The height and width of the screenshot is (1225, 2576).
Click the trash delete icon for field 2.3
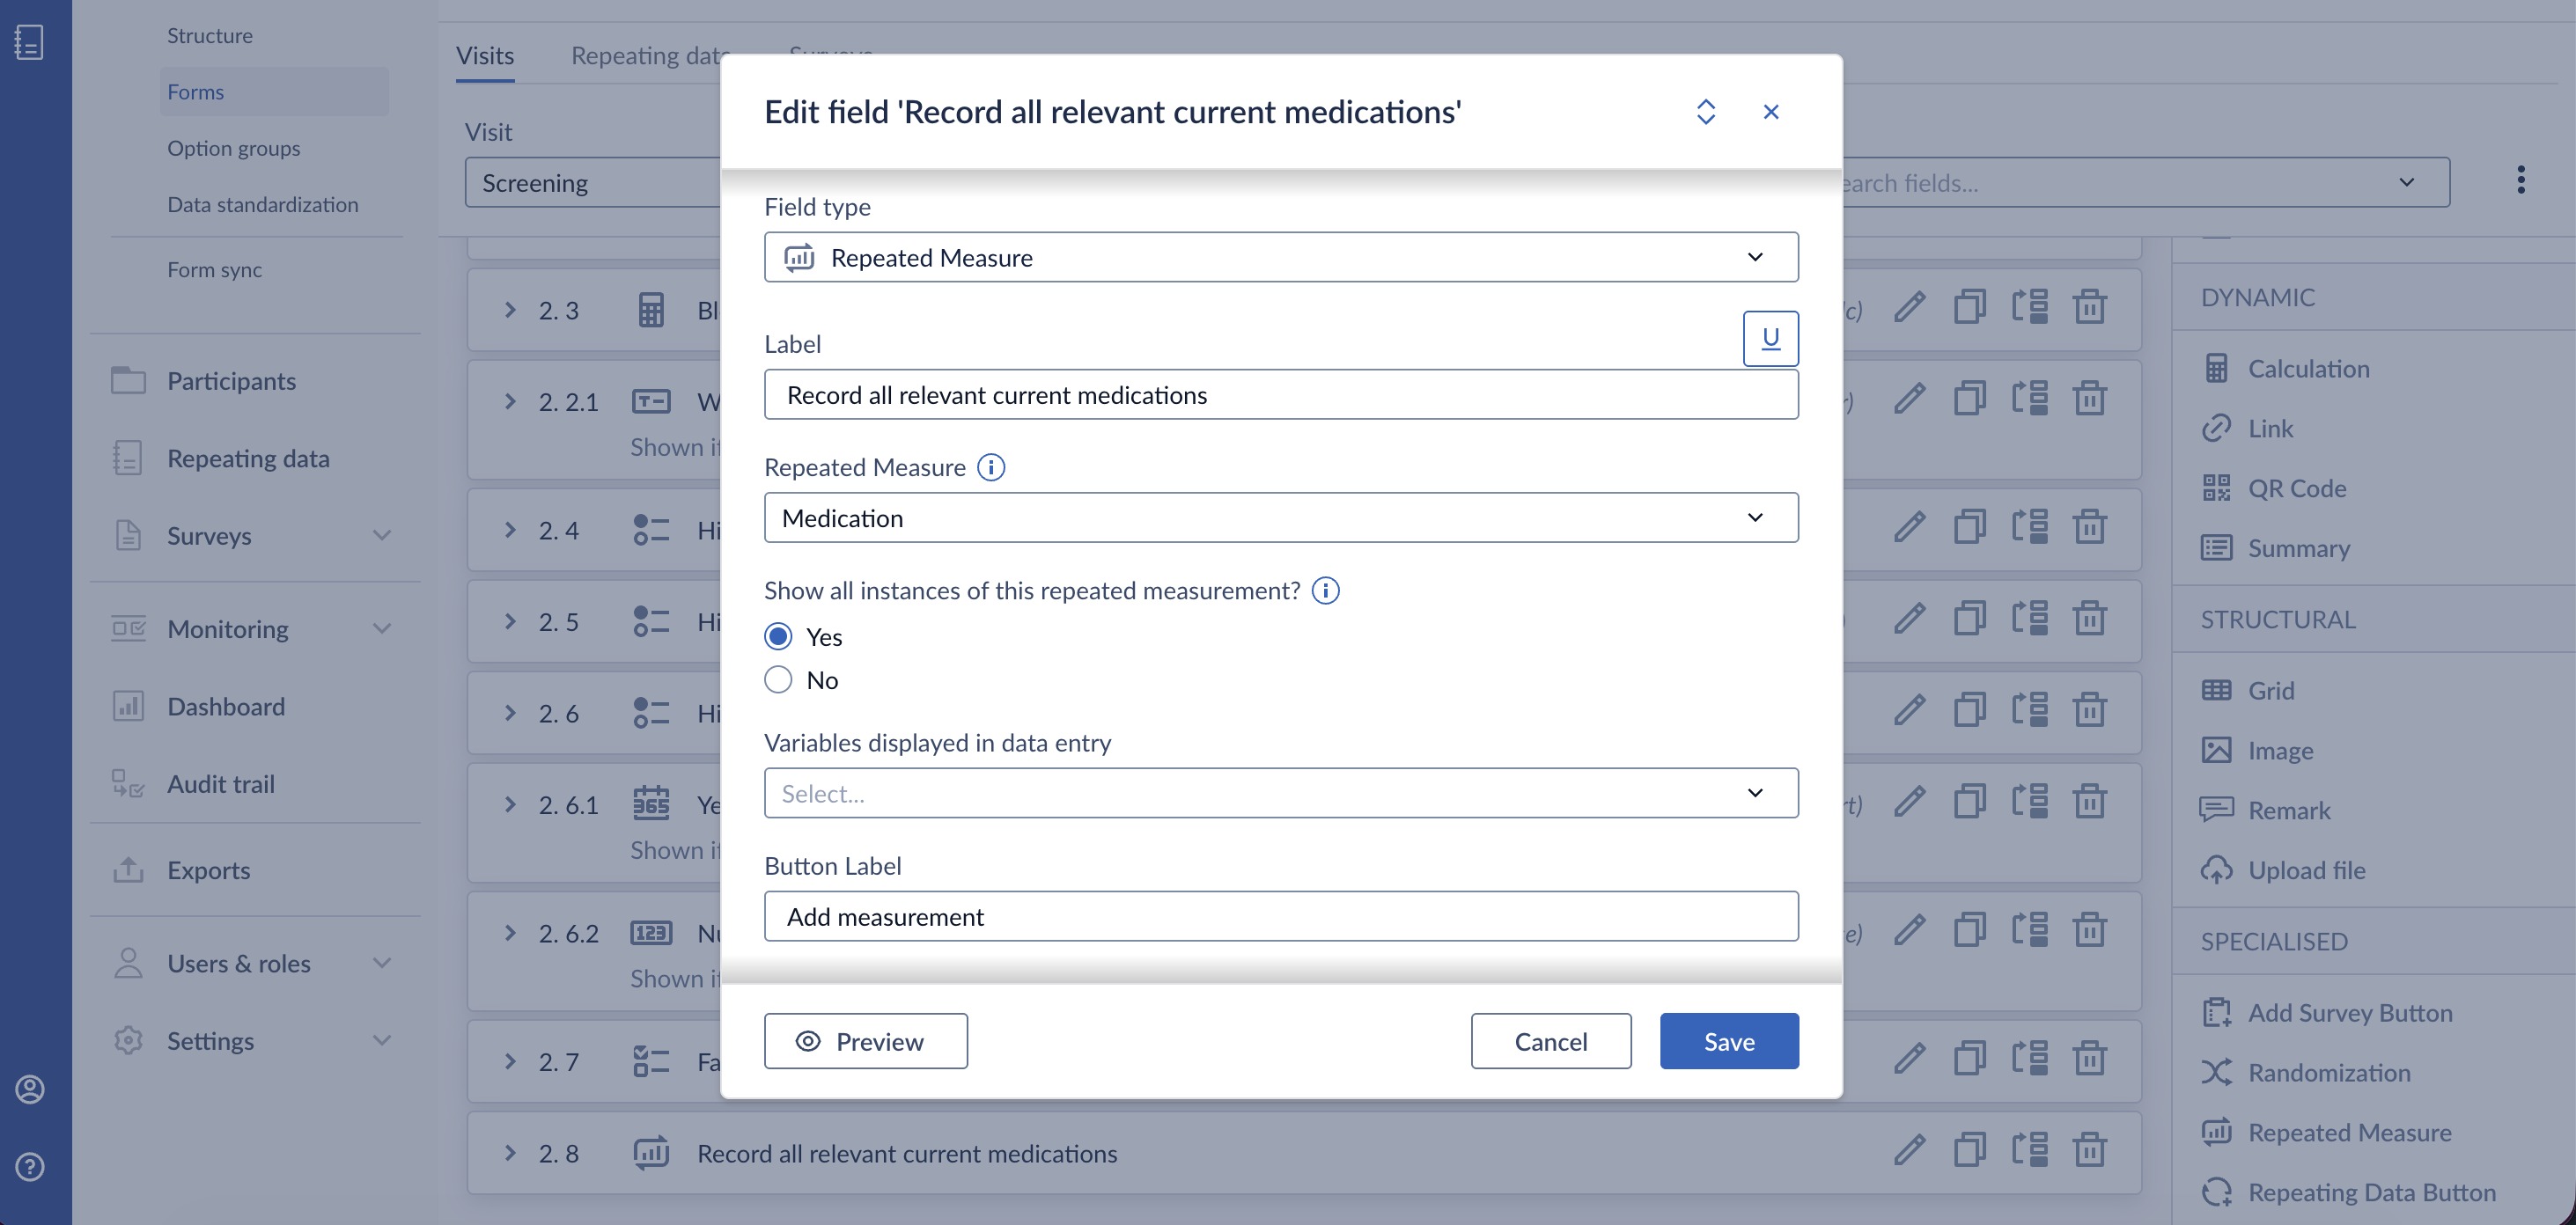[2089, 306]
